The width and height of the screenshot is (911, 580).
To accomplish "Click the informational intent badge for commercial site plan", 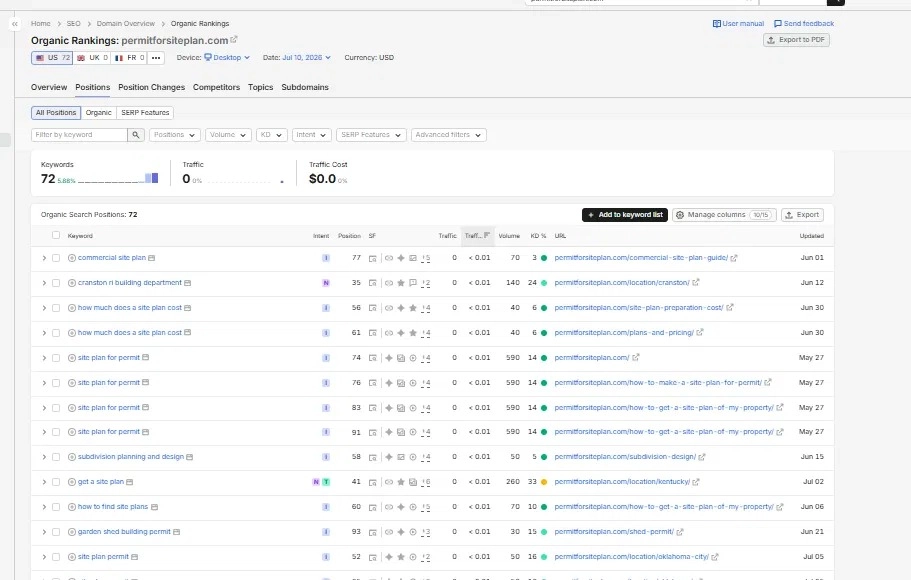I will (326, 258).
